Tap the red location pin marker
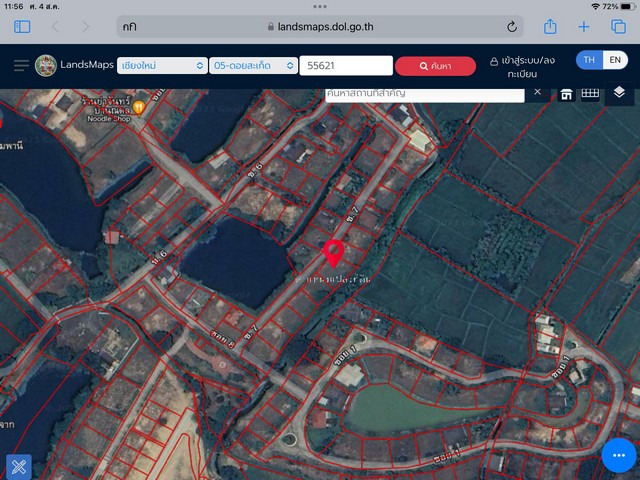This screenshot has width=640, height=480. (334, 253)
